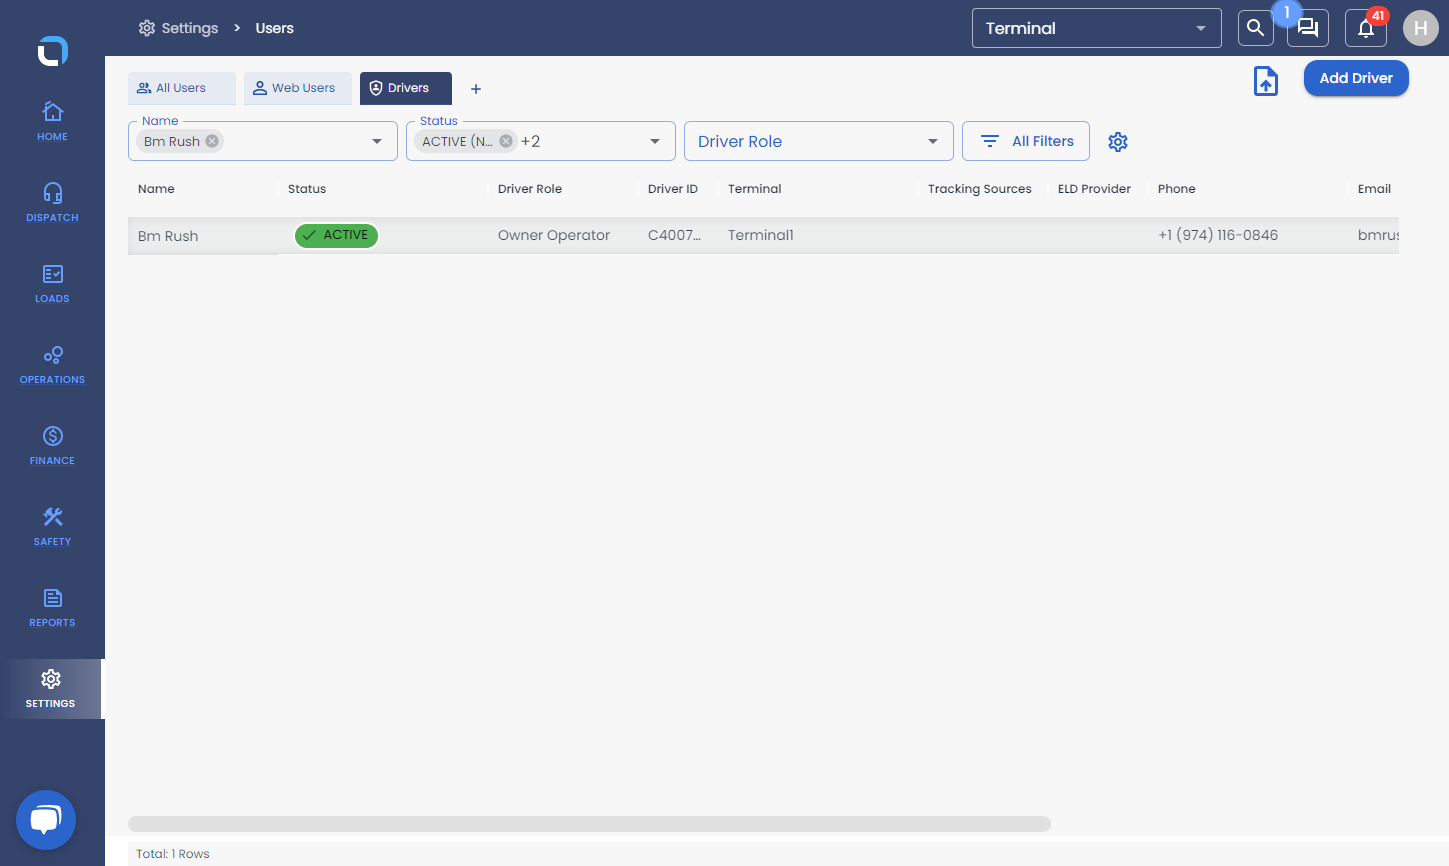Go to Dispatch in sidebar
The height and width of the screenshot is (866, 1449).
pos(52,202)
